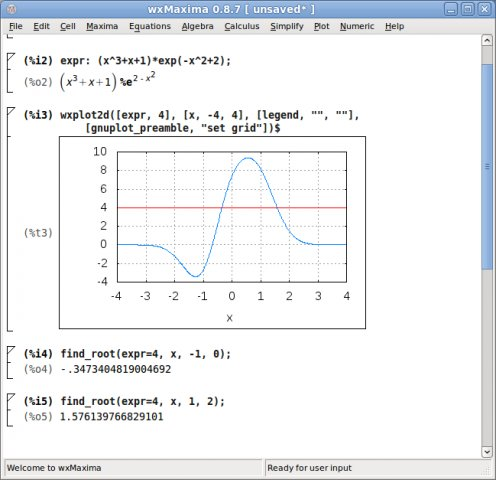Open the Numeric menu

coord(357,26)
